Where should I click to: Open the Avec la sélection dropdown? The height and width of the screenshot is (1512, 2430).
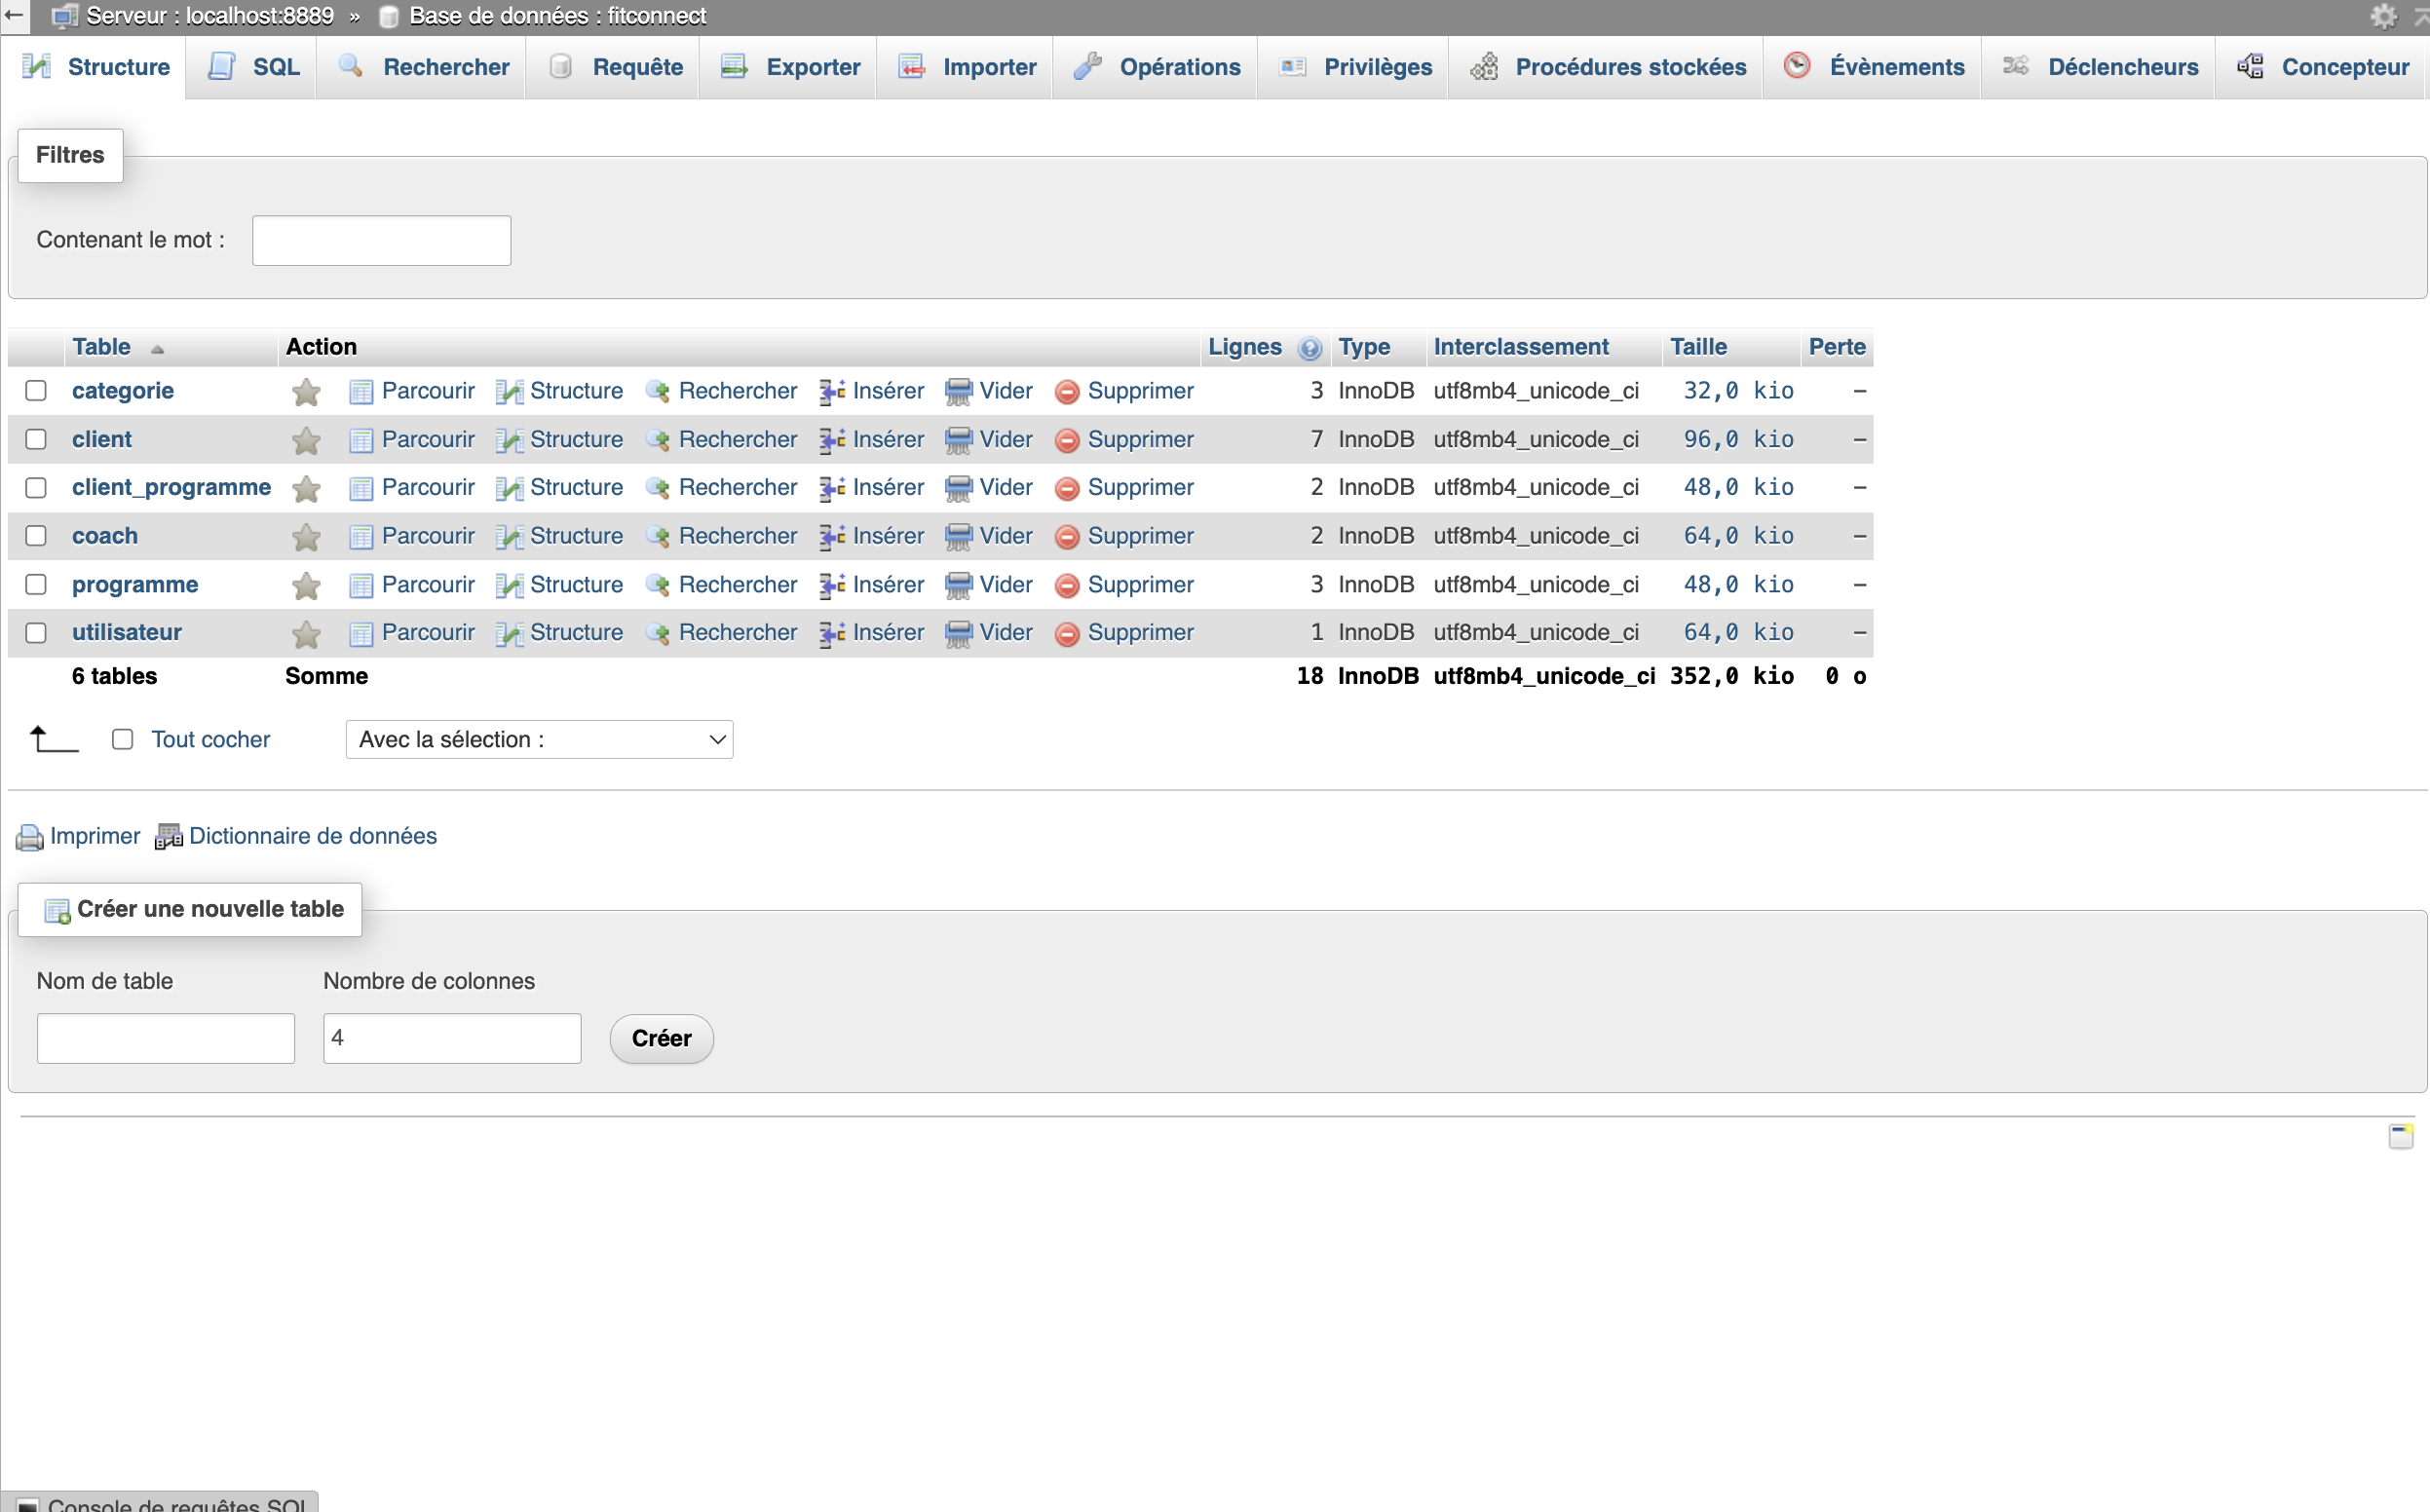point(539,740)
